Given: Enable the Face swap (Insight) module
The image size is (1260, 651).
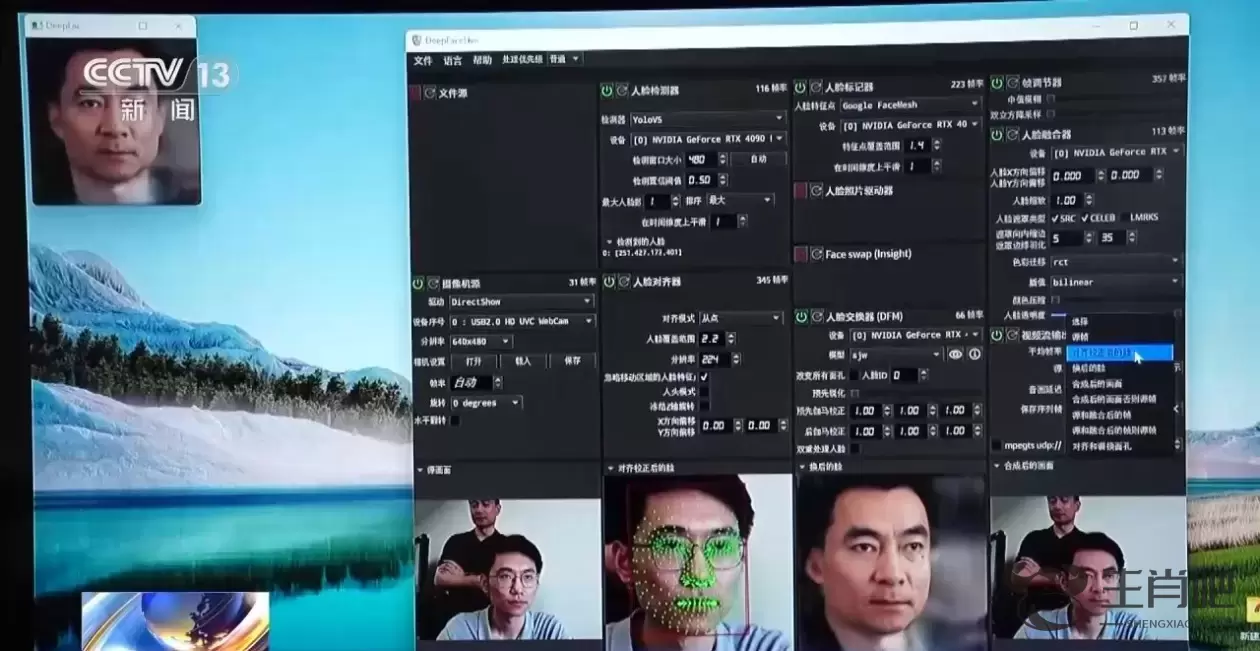Looking at the screenshot, I should 801,254.
